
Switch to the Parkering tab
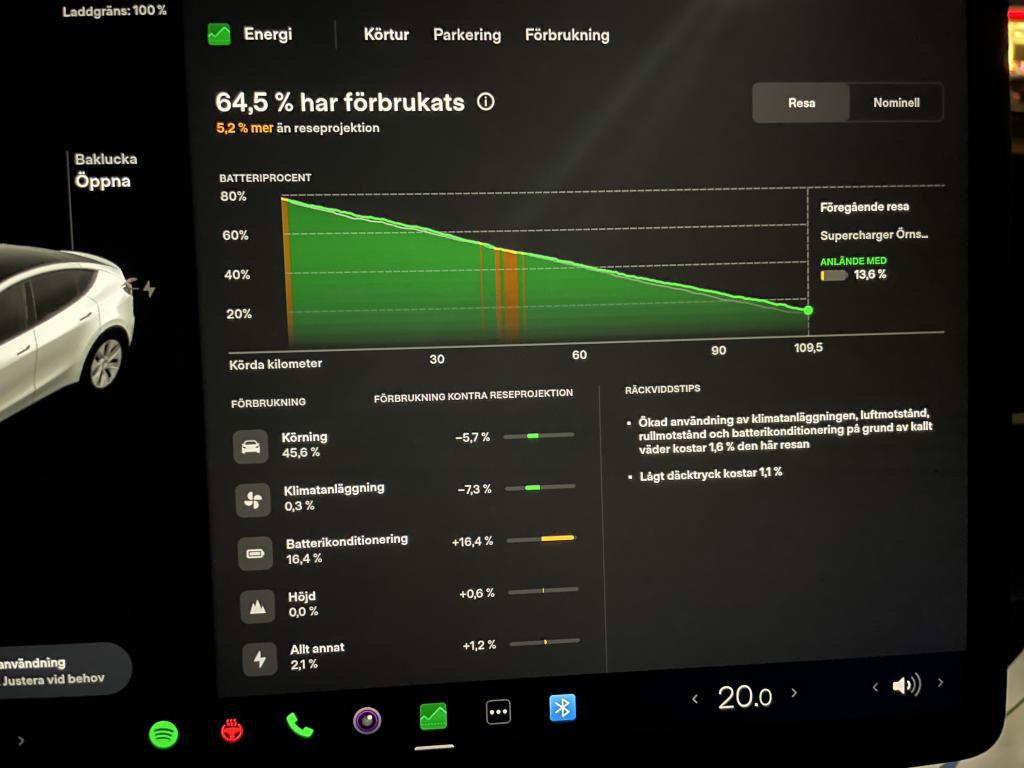coord(466,34)
